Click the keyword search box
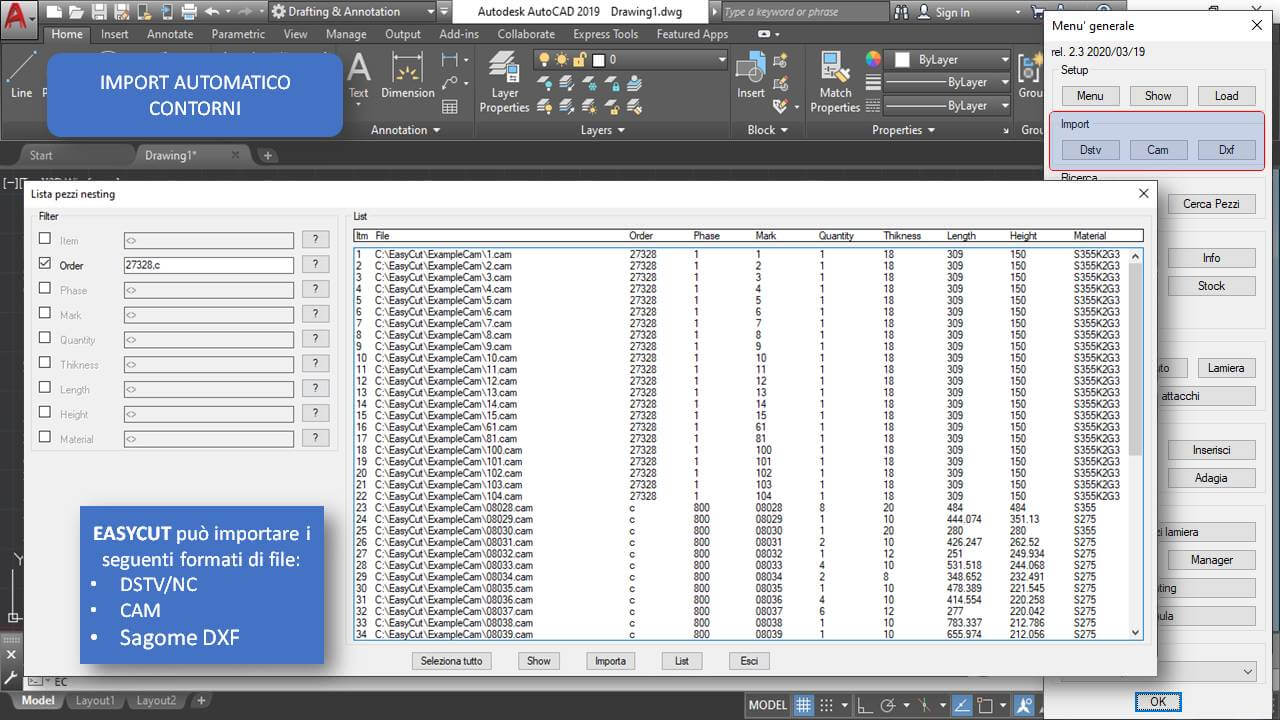1280x720 pixels. [804, 12]
